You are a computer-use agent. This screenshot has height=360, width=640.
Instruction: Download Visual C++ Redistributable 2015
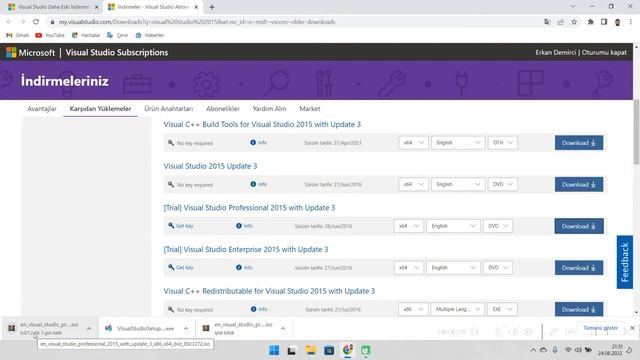pos(579,309)
